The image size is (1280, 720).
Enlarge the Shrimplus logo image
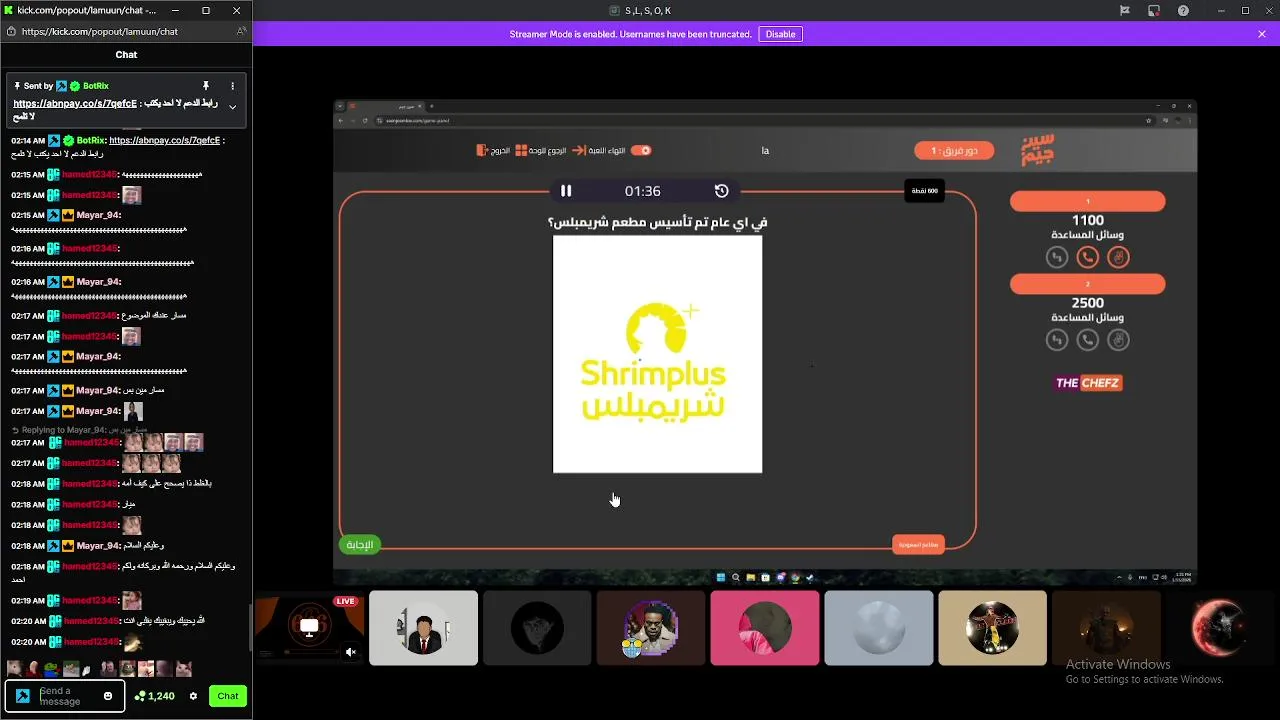[657, 354]
